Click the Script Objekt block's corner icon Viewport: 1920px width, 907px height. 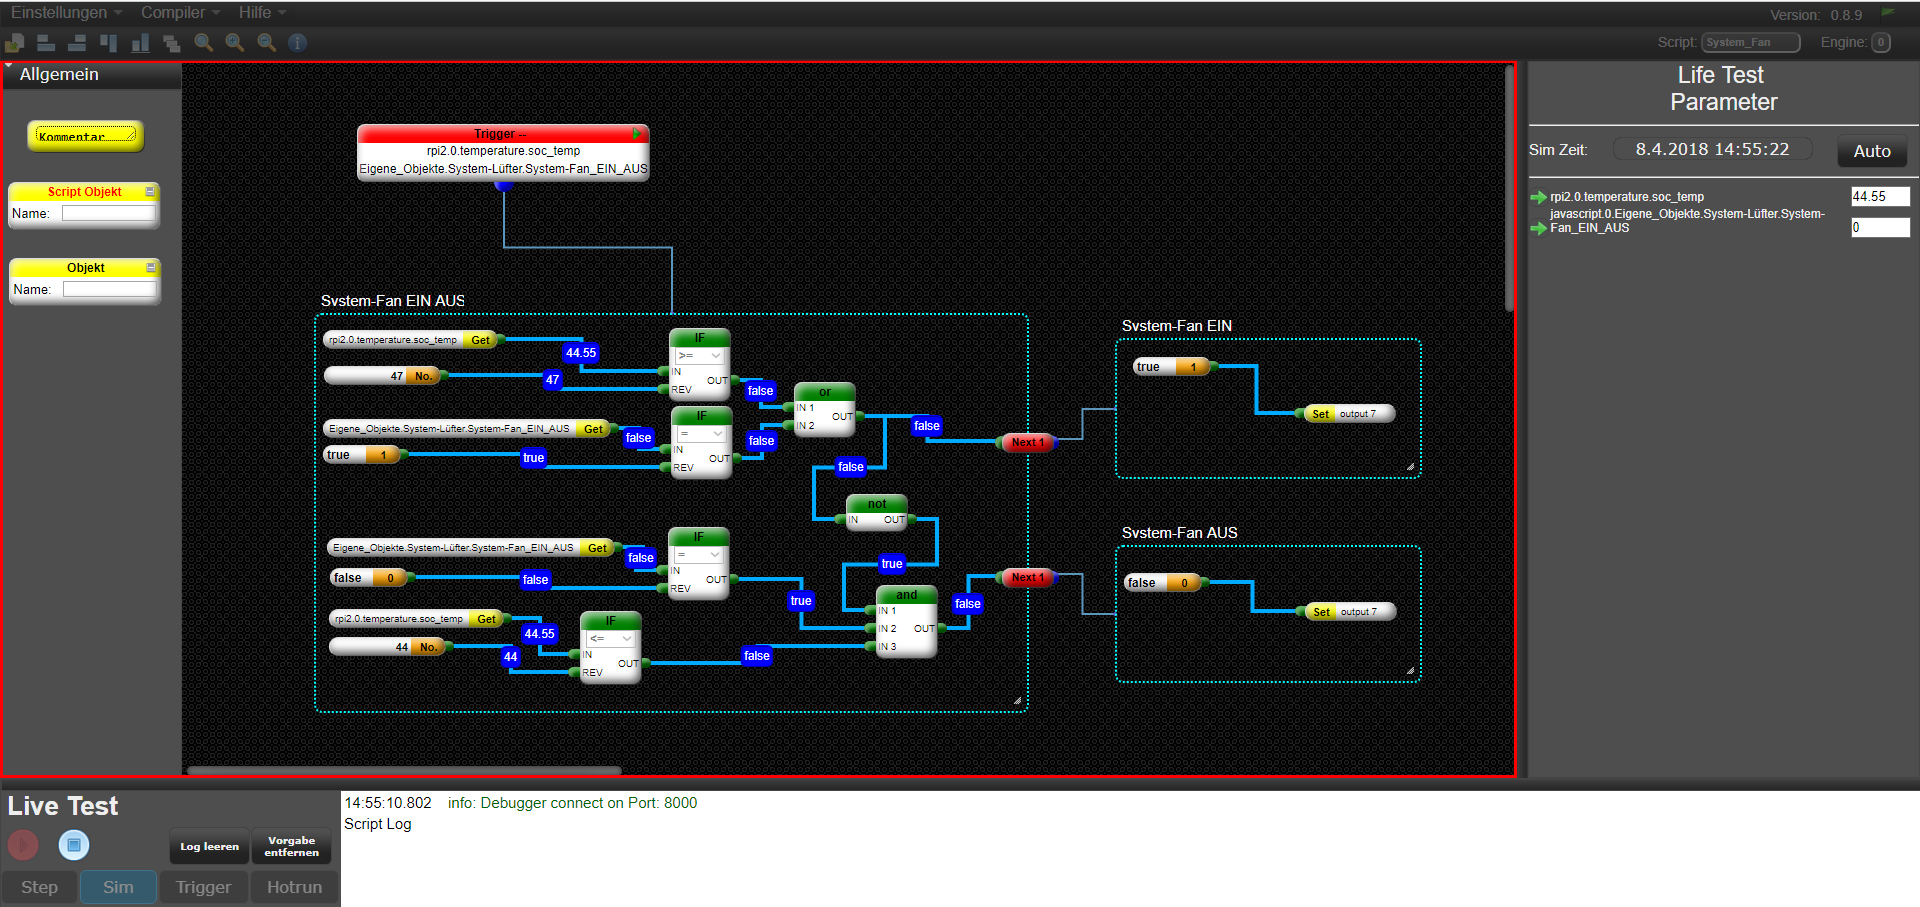pos(151,191)
